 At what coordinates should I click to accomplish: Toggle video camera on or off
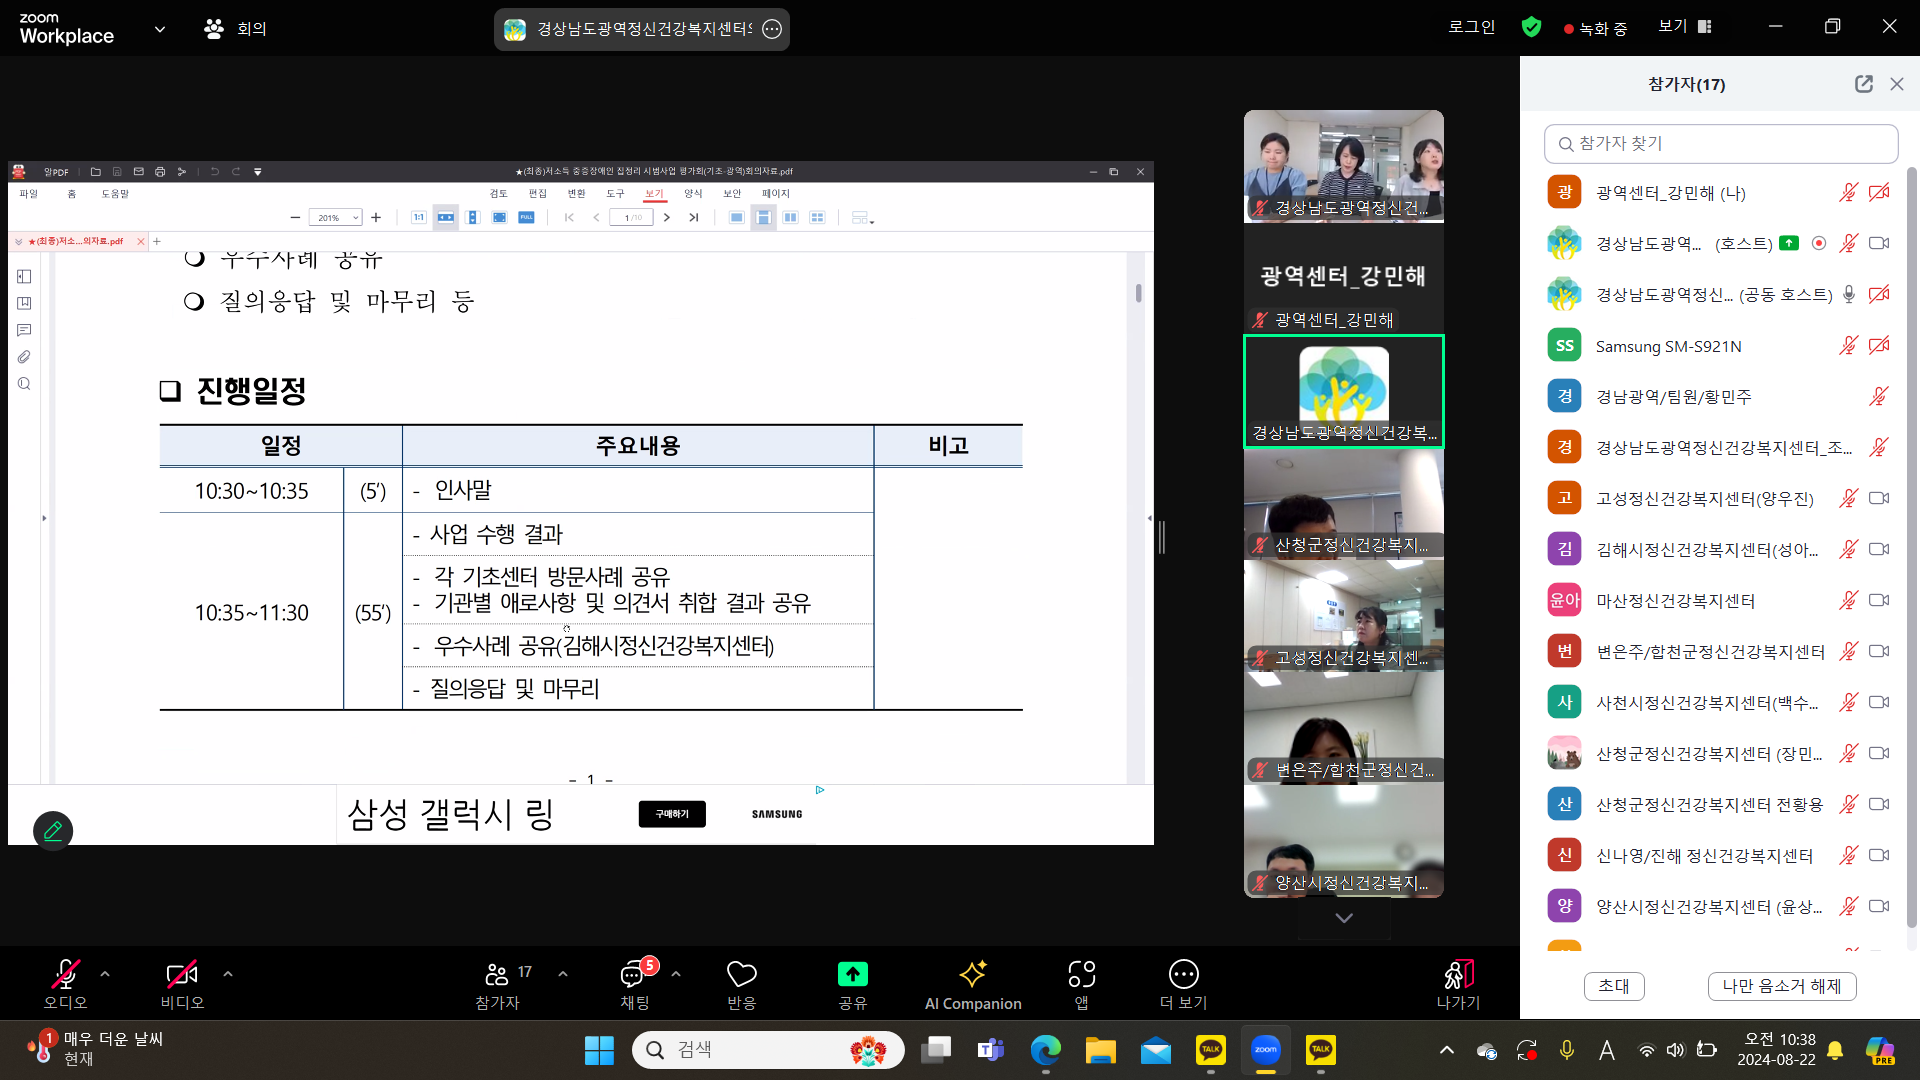point(181,985)
